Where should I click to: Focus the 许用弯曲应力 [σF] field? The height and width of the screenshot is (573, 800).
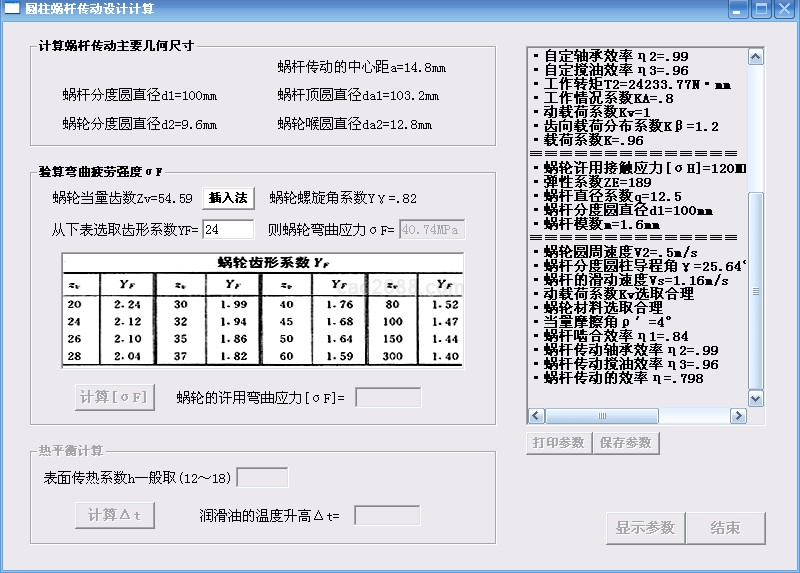coord(388,398)
